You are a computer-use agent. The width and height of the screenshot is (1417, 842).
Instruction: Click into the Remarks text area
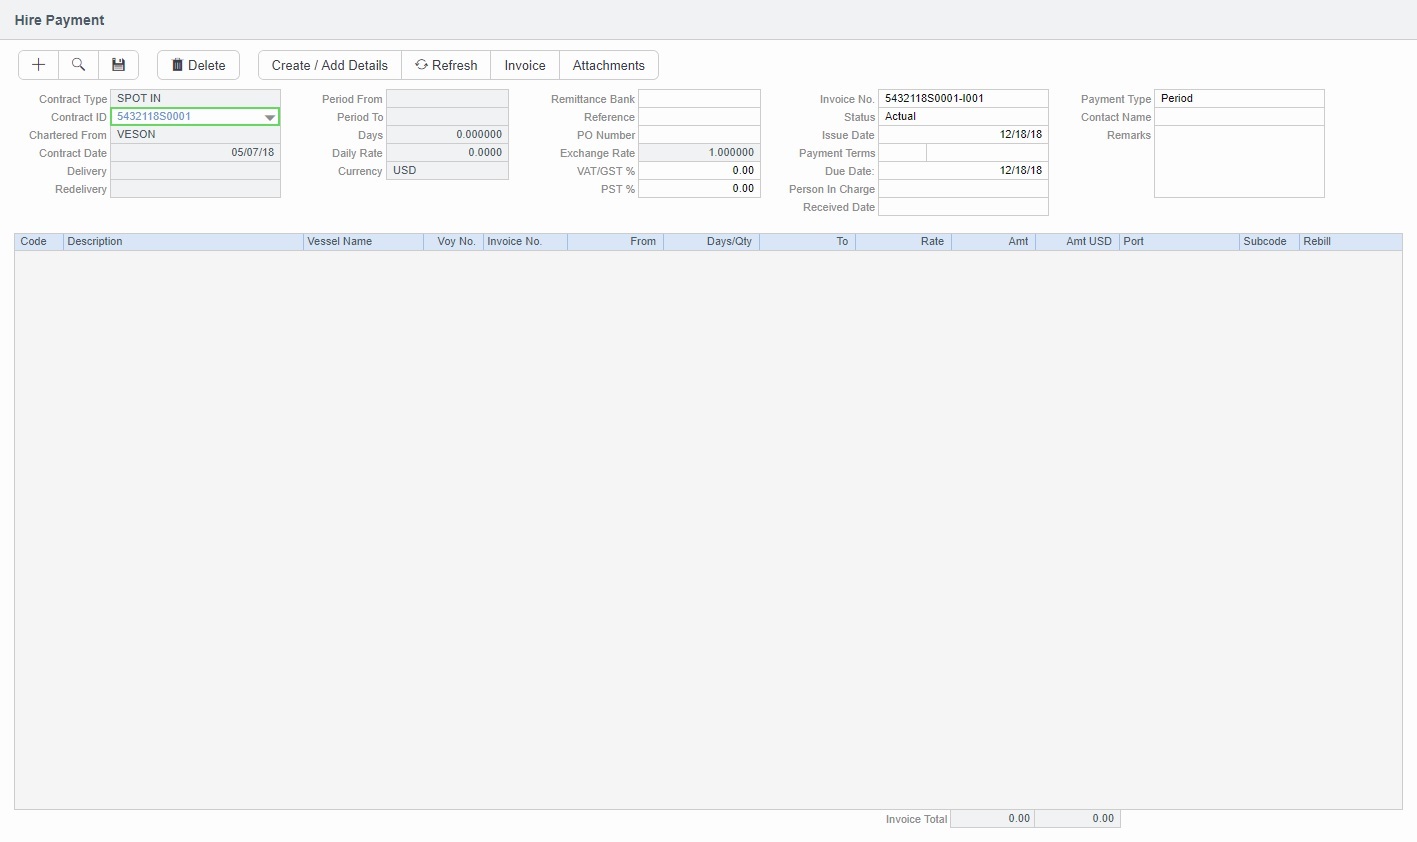[x=1238, y=162]
